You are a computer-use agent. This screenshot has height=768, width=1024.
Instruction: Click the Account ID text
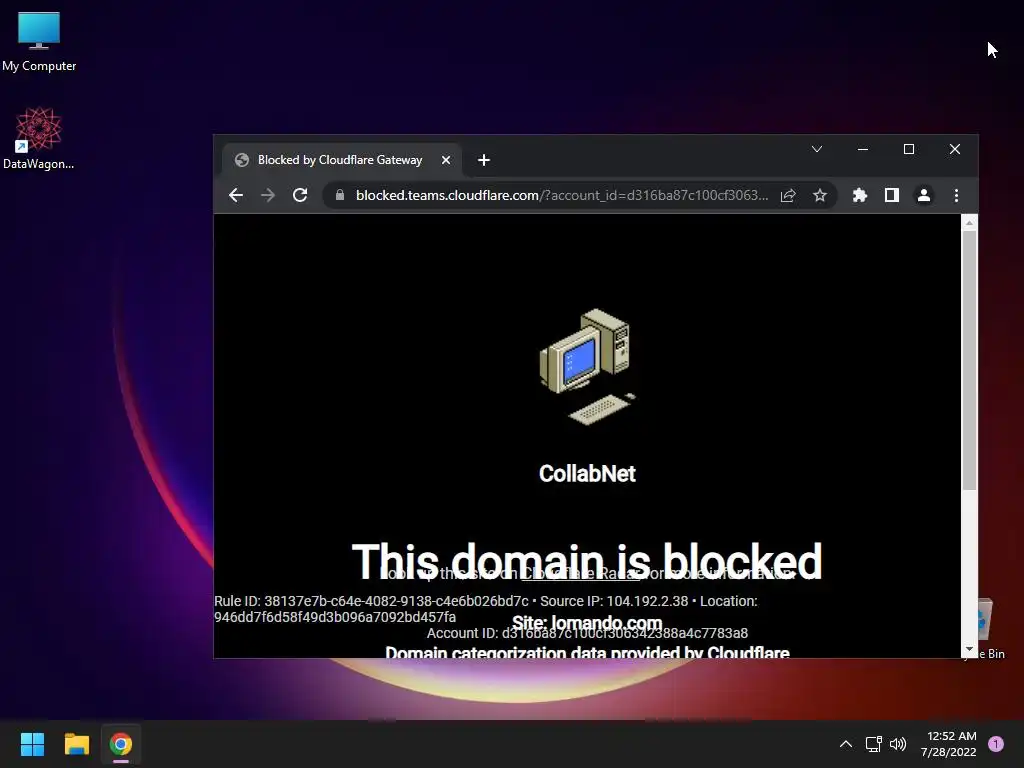click(587, 633)
